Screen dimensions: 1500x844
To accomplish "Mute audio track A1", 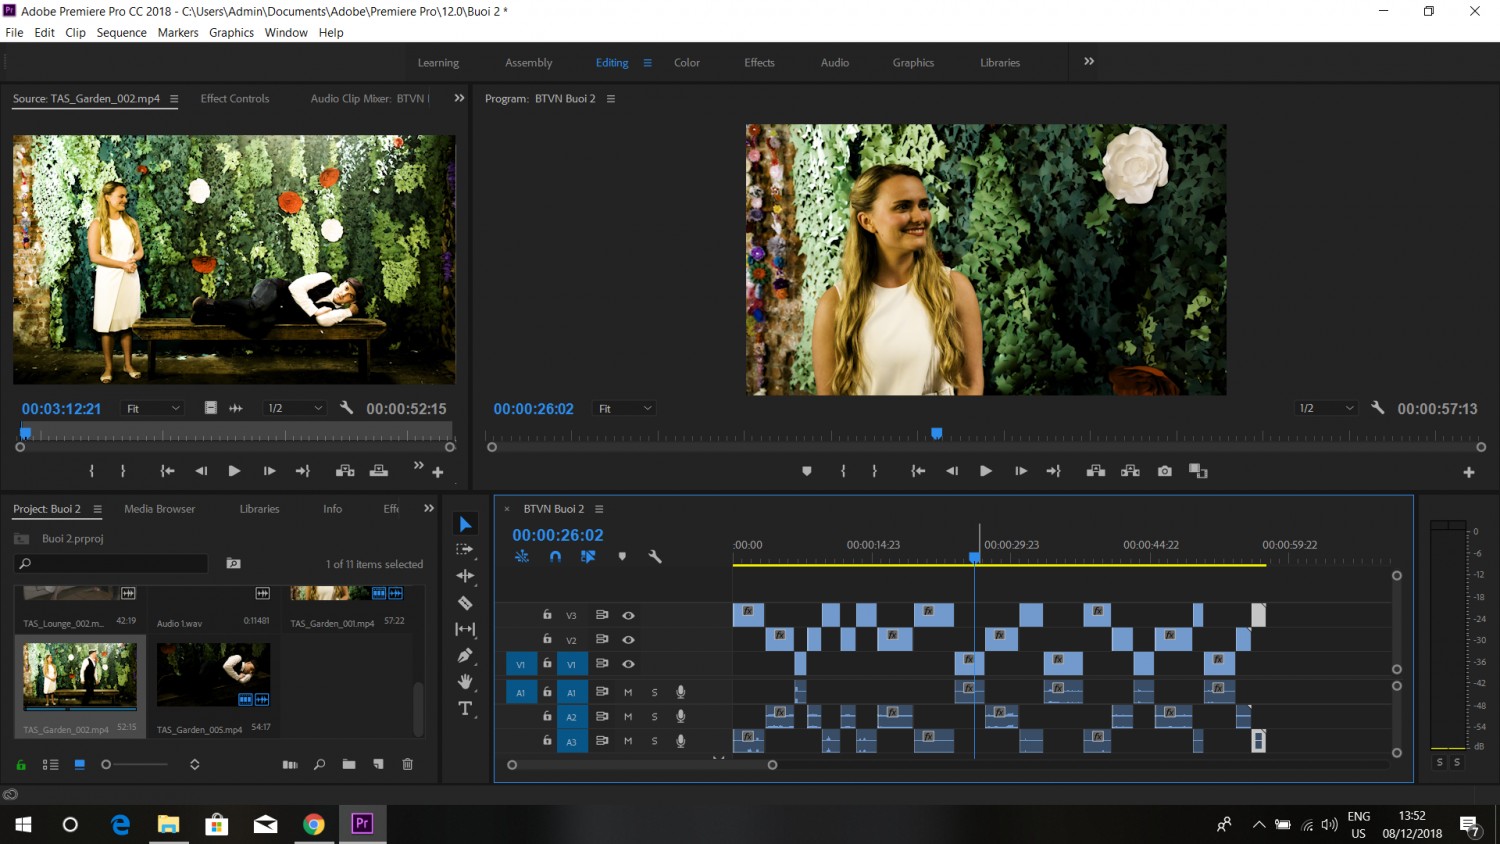I will click(628, 692).
